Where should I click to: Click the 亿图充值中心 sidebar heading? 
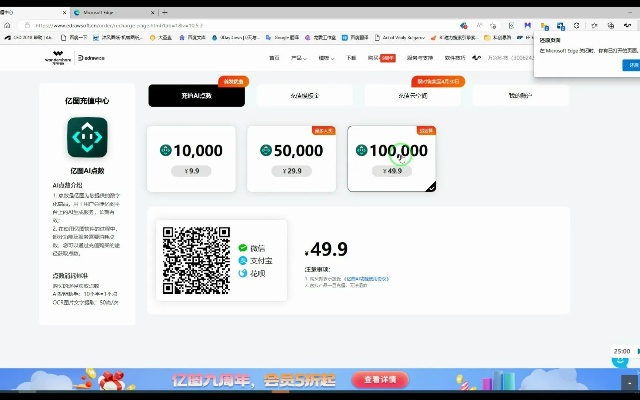(x=87, y=101)
